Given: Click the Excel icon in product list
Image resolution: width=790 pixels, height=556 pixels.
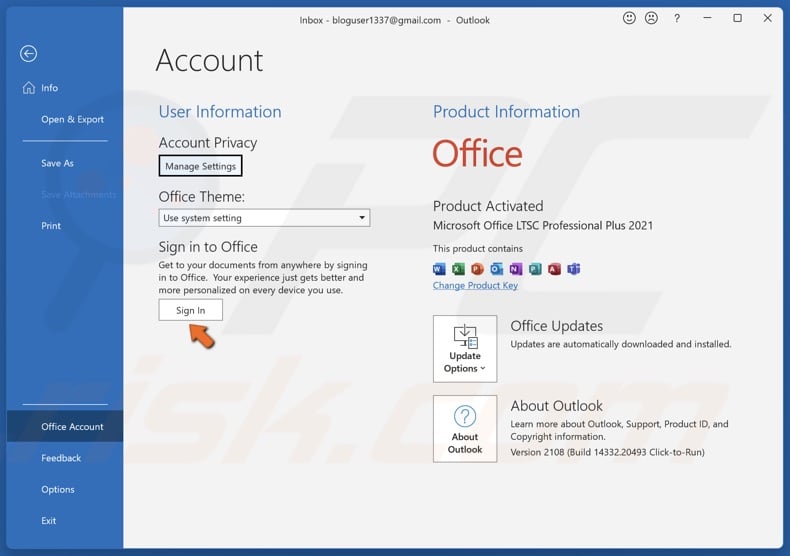Looking at the screenshot, I should point(458,269).
